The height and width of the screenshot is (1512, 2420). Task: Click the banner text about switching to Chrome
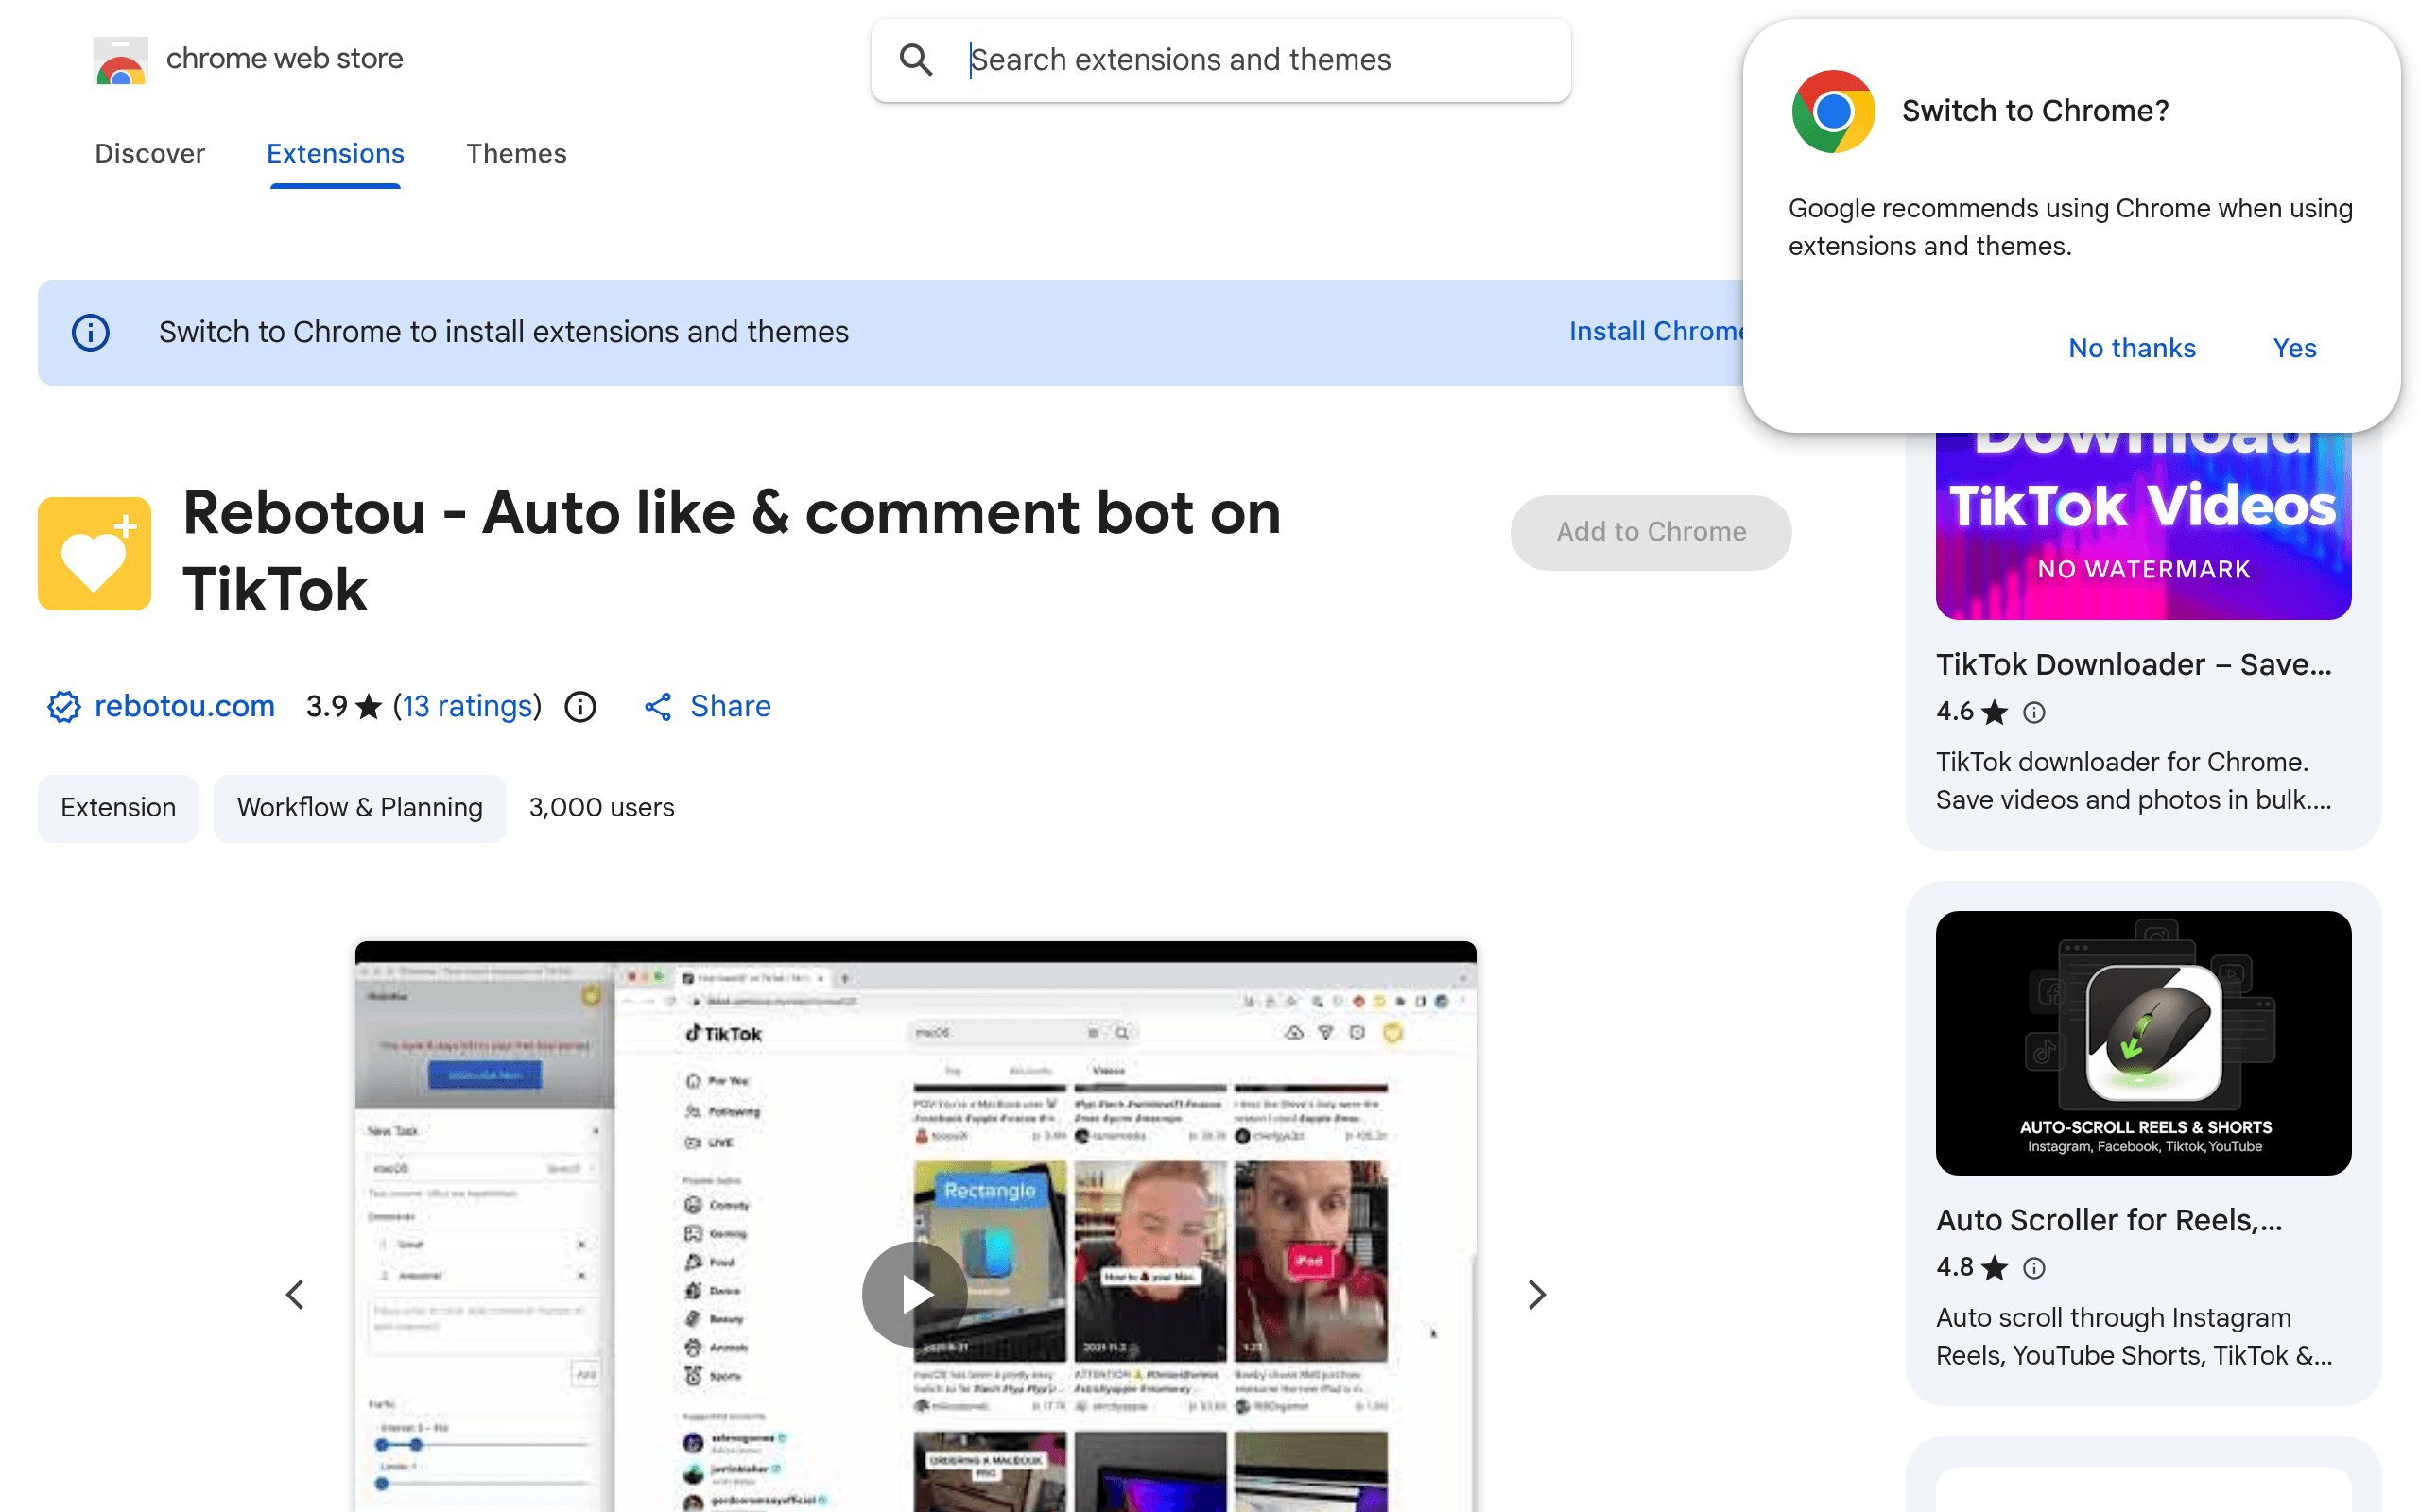pos(503,332)
